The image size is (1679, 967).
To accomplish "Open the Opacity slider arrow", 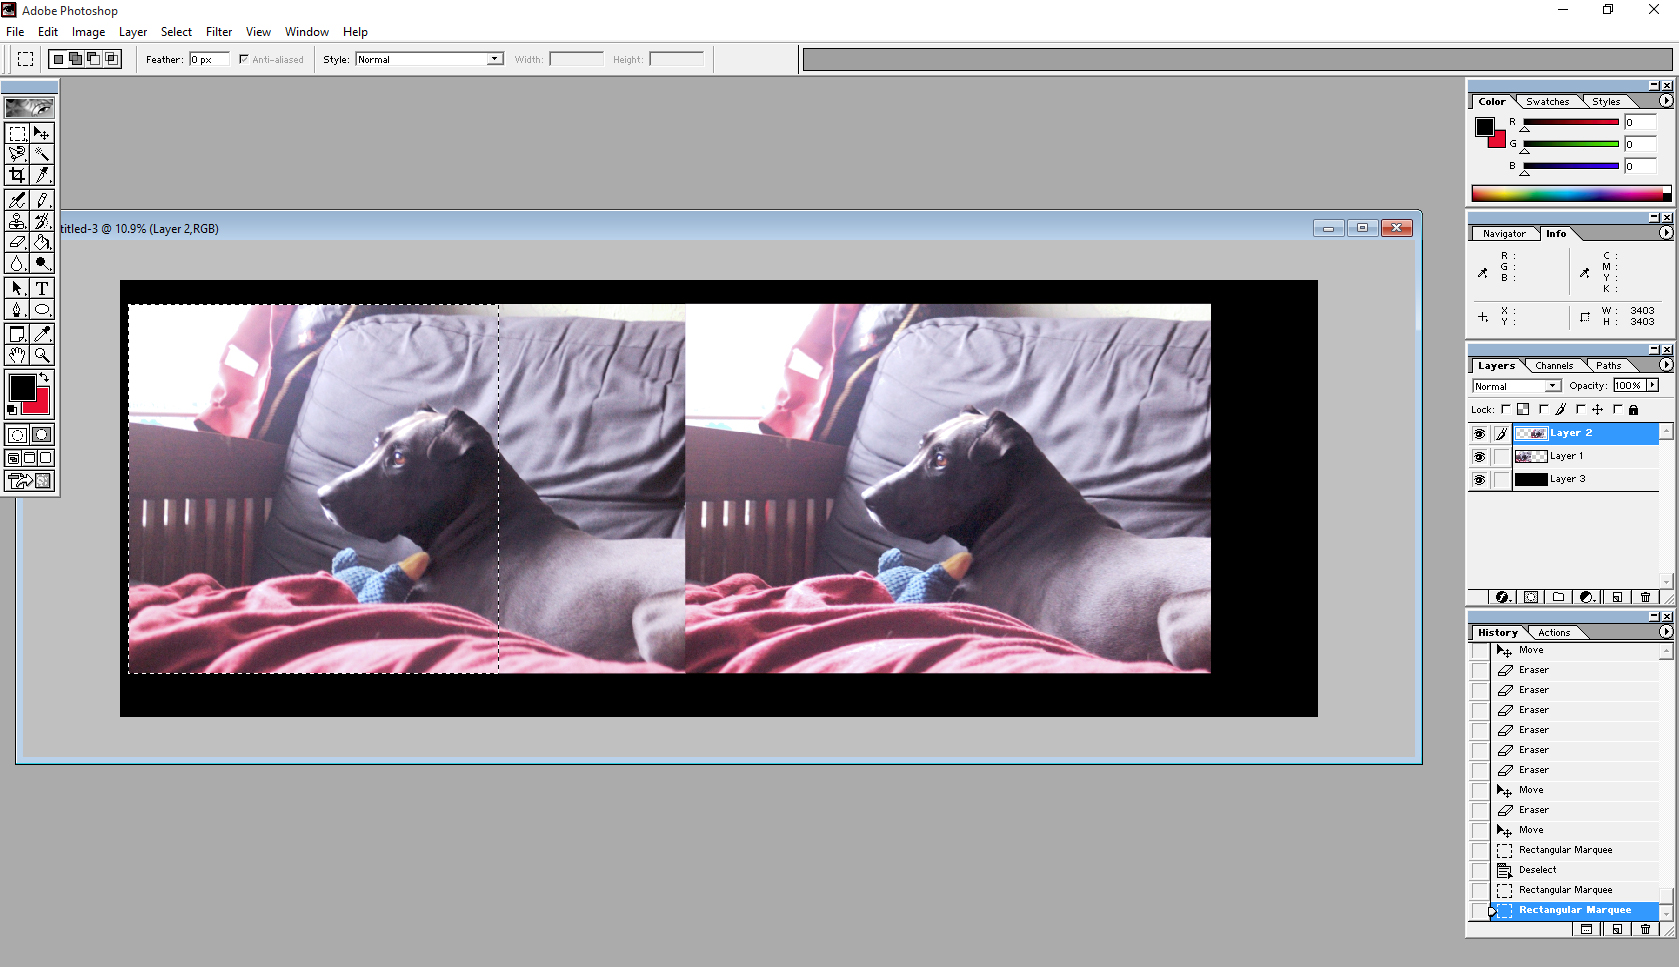I will tap(1652, 386).
